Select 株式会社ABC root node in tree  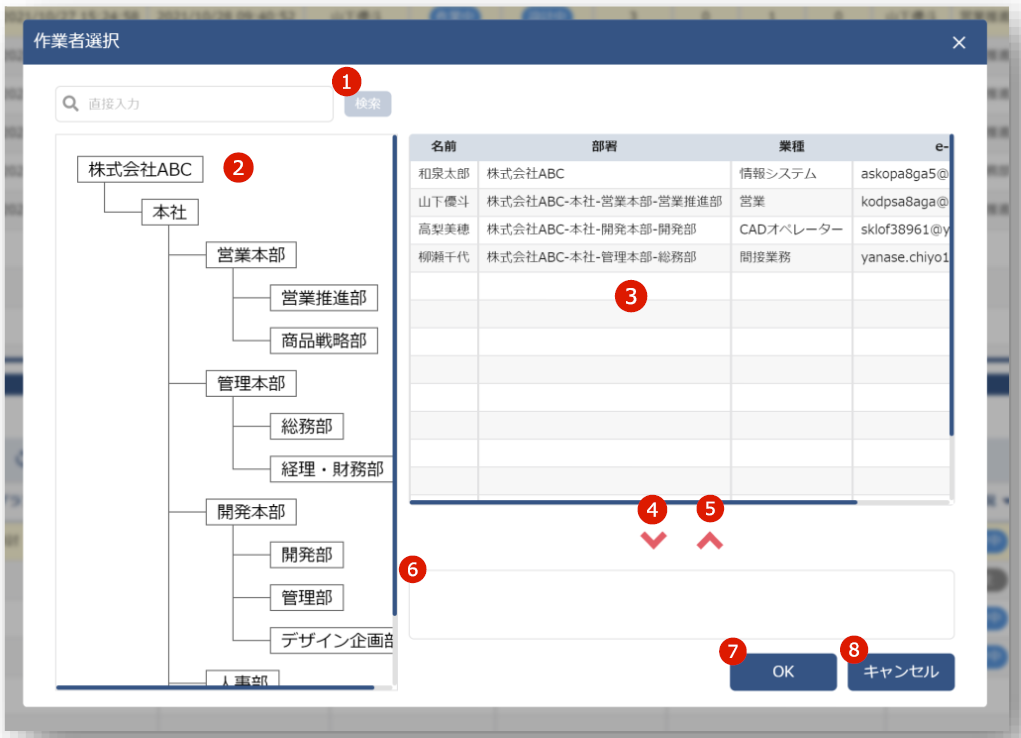coord(140,169)
